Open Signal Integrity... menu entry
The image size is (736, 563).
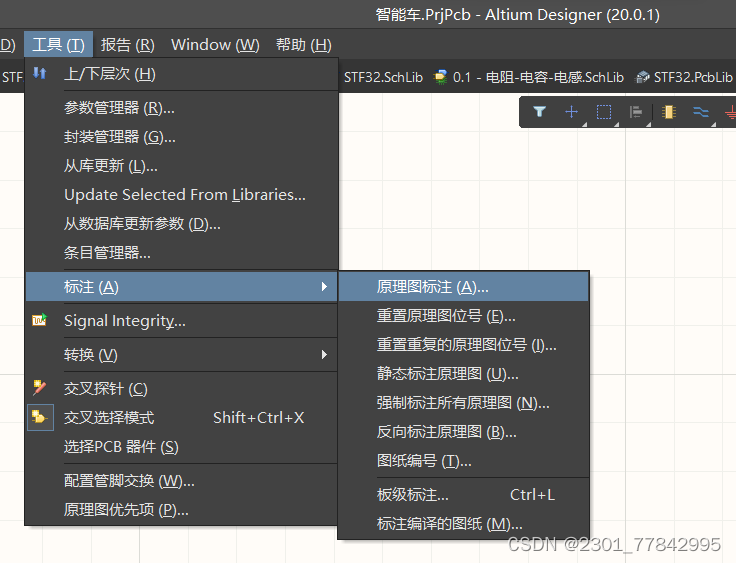[x=182, y=321]
